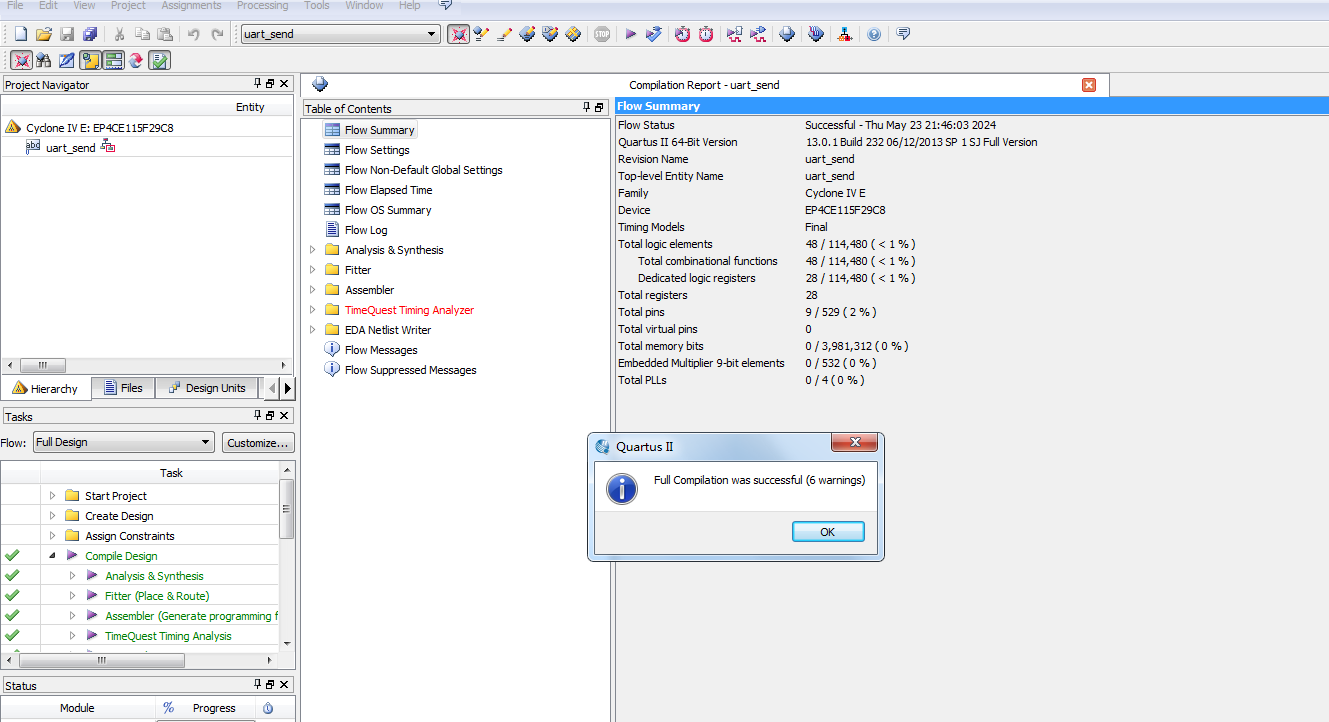
Task: Float the Table of Contents panel
Action: [x=599, y=108]
